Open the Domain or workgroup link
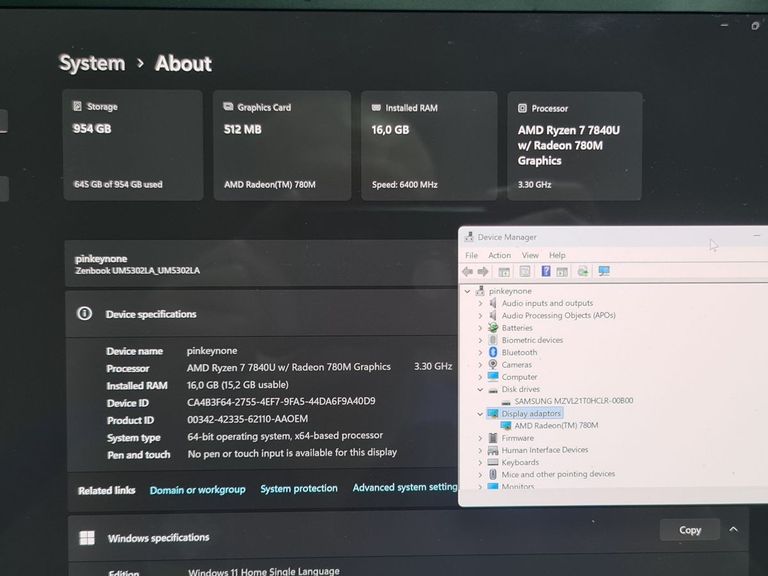The height and width of the screenshot is (576, 768). 197,490
